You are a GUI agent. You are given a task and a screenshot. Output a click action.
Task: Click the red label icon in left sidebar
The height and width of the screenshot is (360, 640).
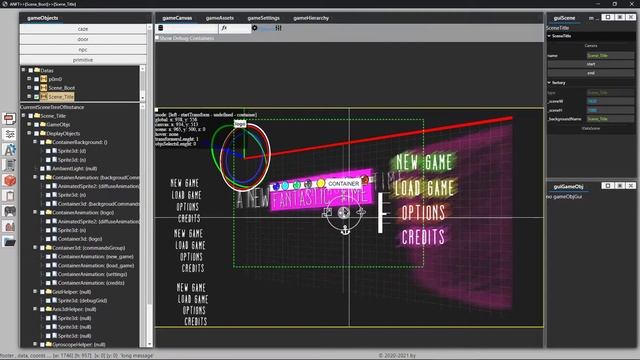click(x=9, y=119)
